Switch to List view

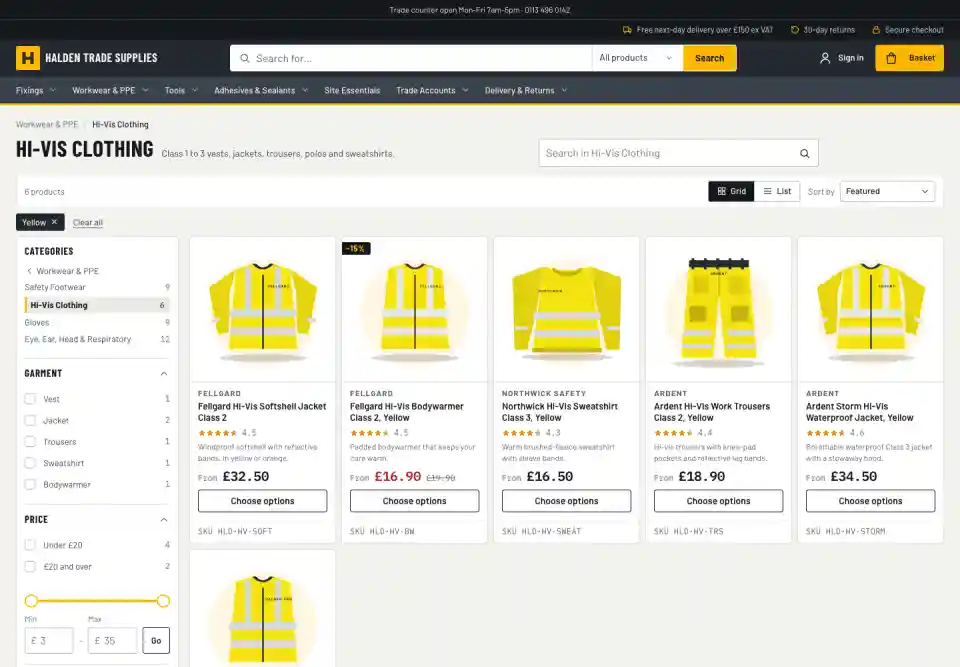[x=777, y=191]
